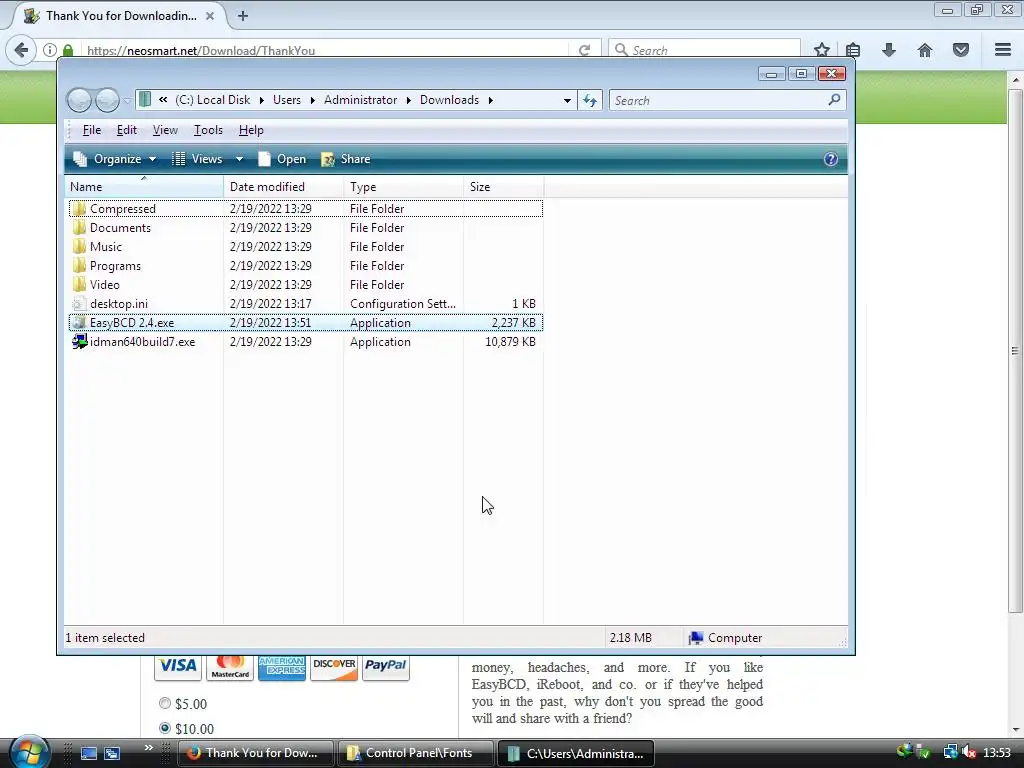Click the Firefox search box
Screen dimensions: 1024x768
(704, 50)
